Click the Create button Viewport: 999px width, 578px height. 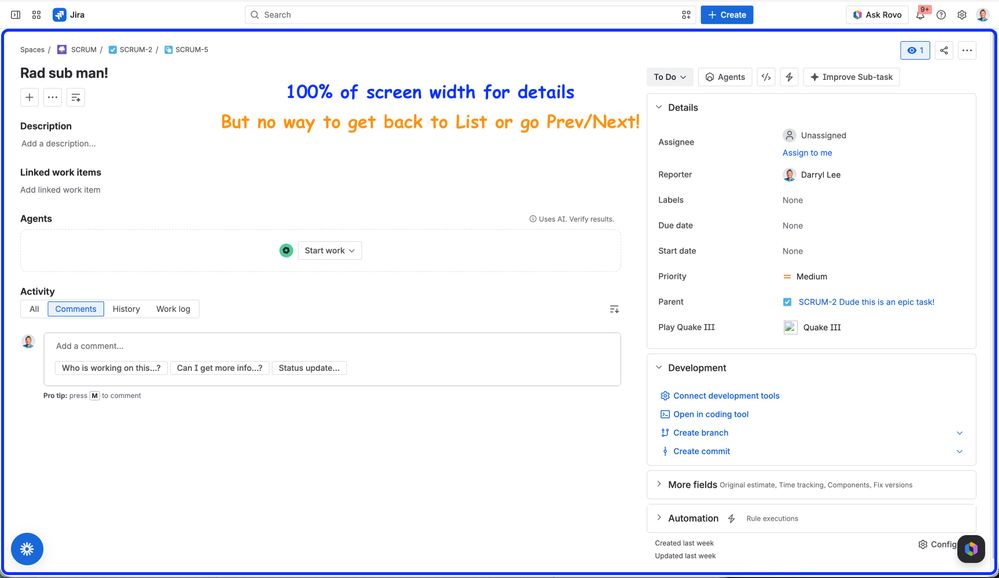pyautogui.click(x=727, y=15)
